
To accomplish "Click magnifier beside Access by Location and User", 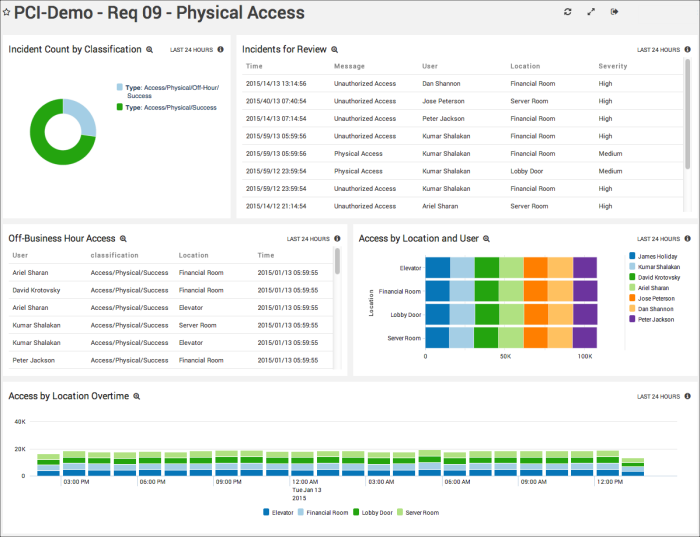I will click(x=488, y=239).
